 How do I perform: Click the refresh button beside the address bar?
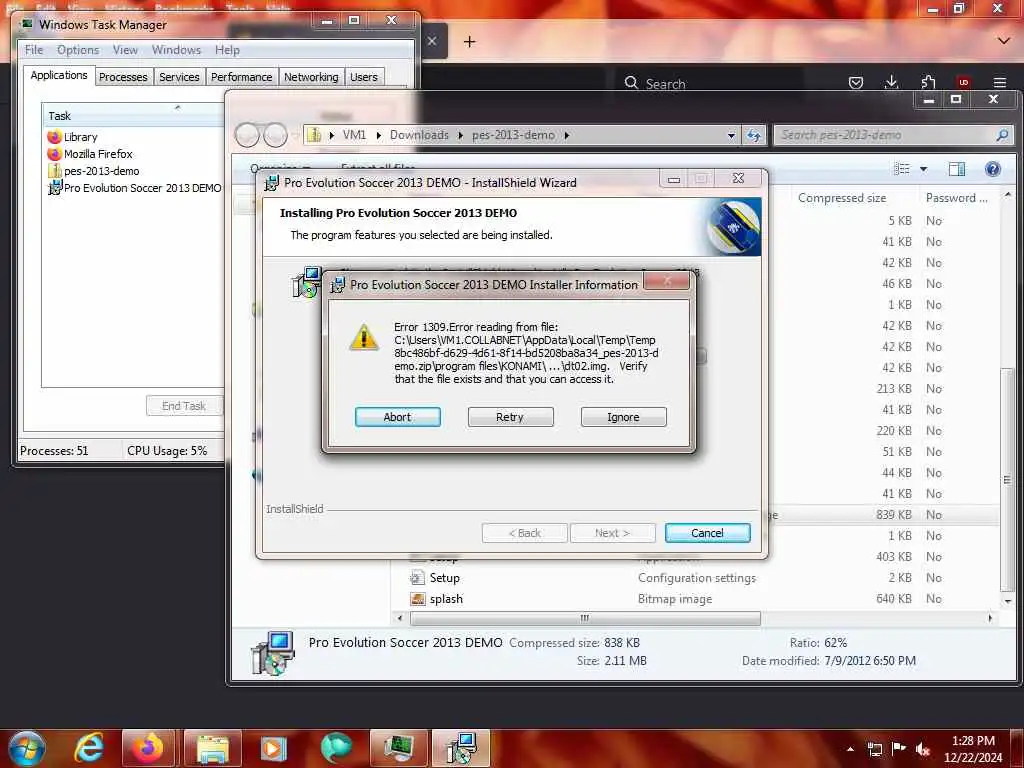coord(754,135)
